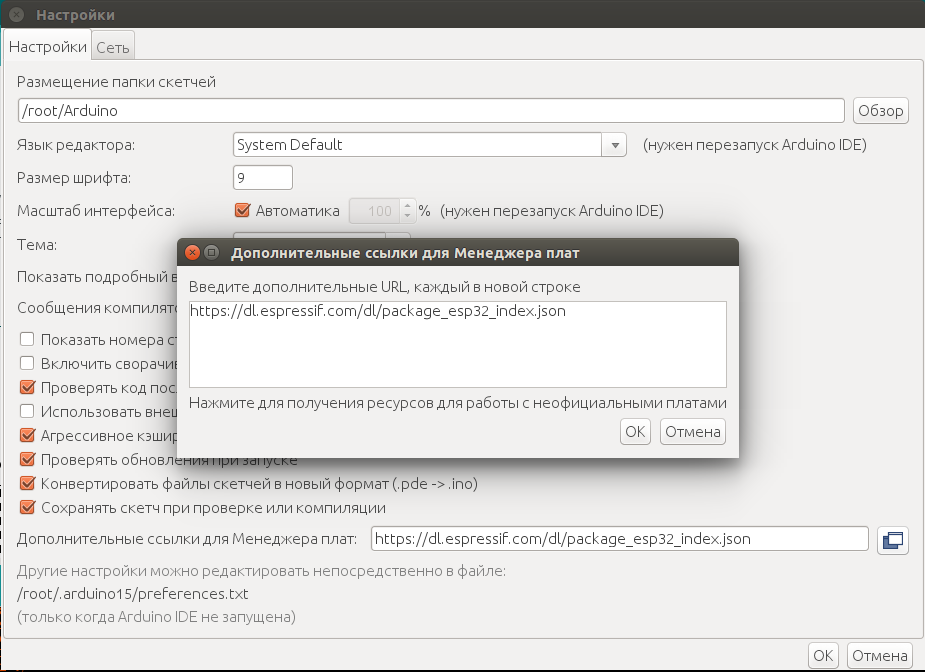Disable Проверять обновления при запуске
Image resolution: width=925 pixels, height=672 pixels.
click(28, 460)
